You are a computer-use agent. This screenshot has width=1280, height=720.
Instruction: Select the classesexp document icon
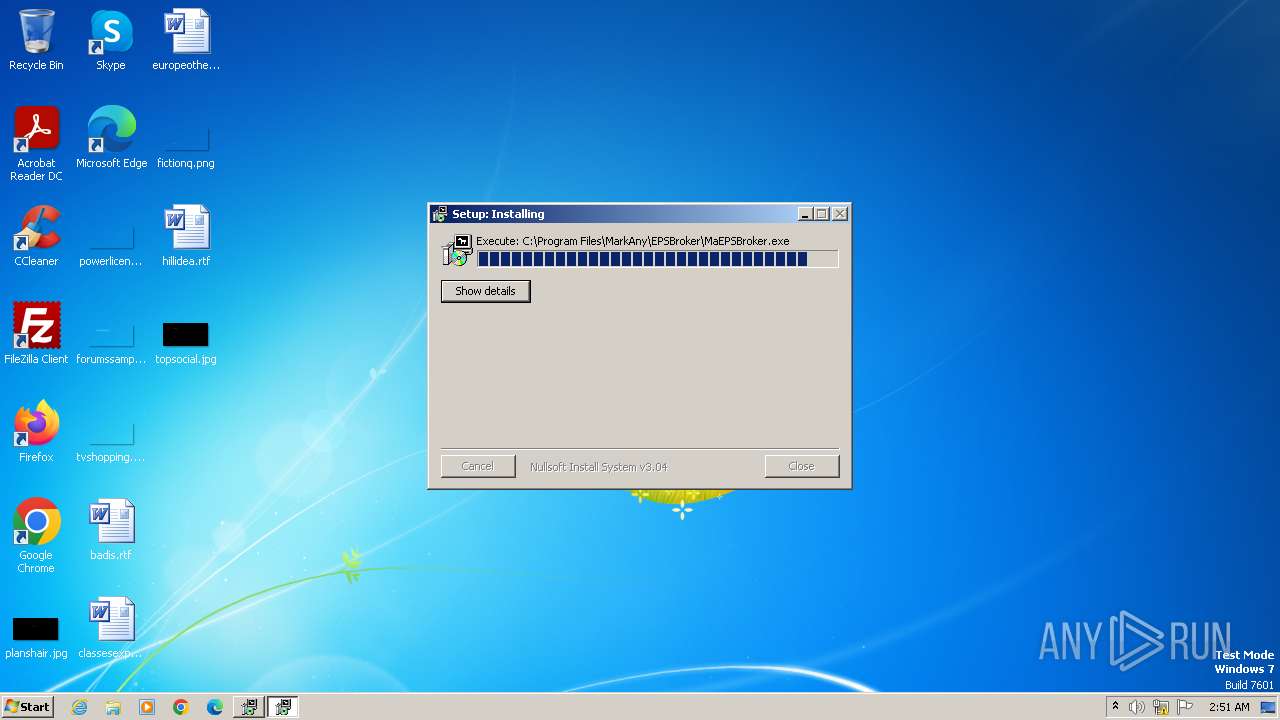111,628
